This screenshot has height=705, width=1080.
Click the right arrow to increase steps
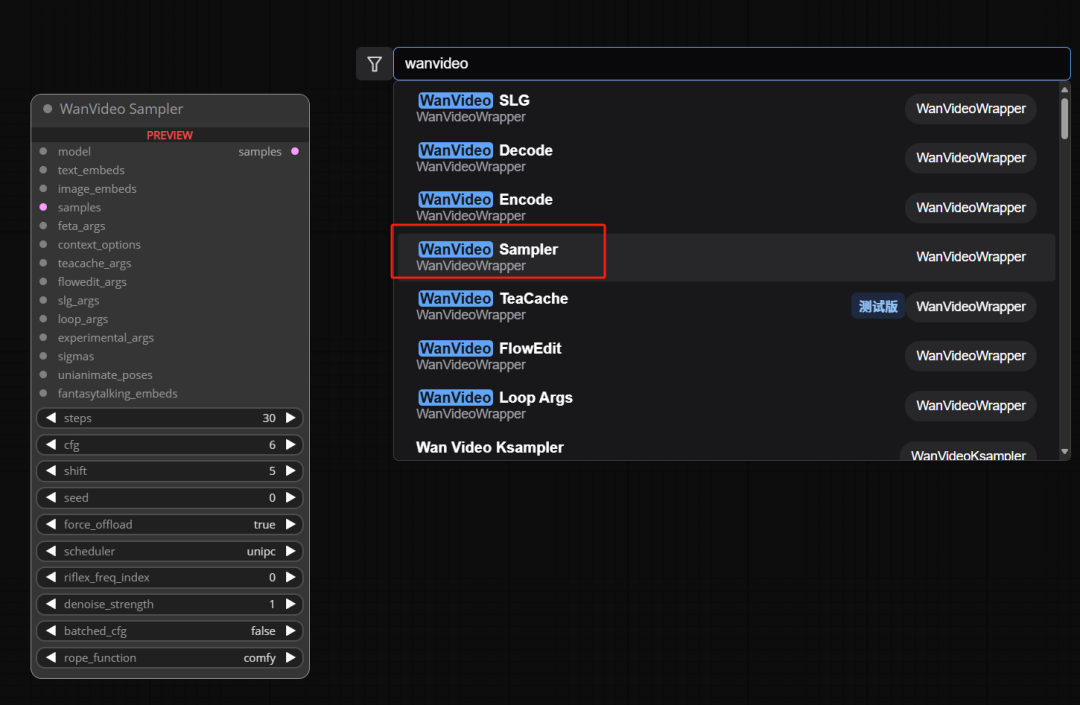tap(291, 418)
